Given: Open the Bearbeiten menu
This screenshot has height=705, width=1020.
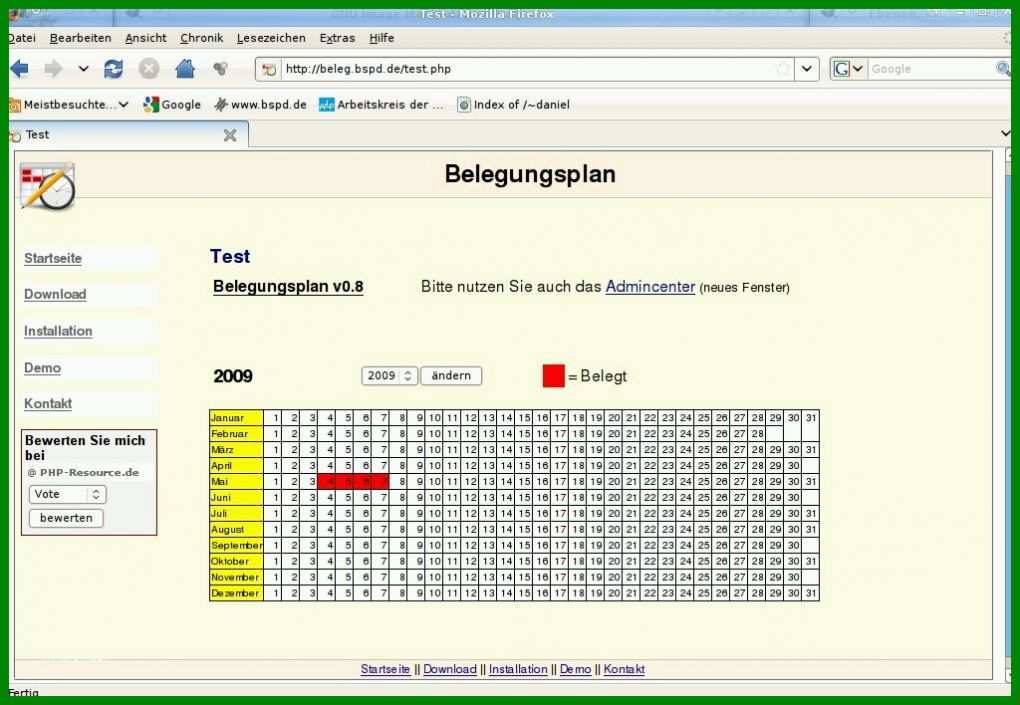Looking at the screenshot, I should coord(81,38).
